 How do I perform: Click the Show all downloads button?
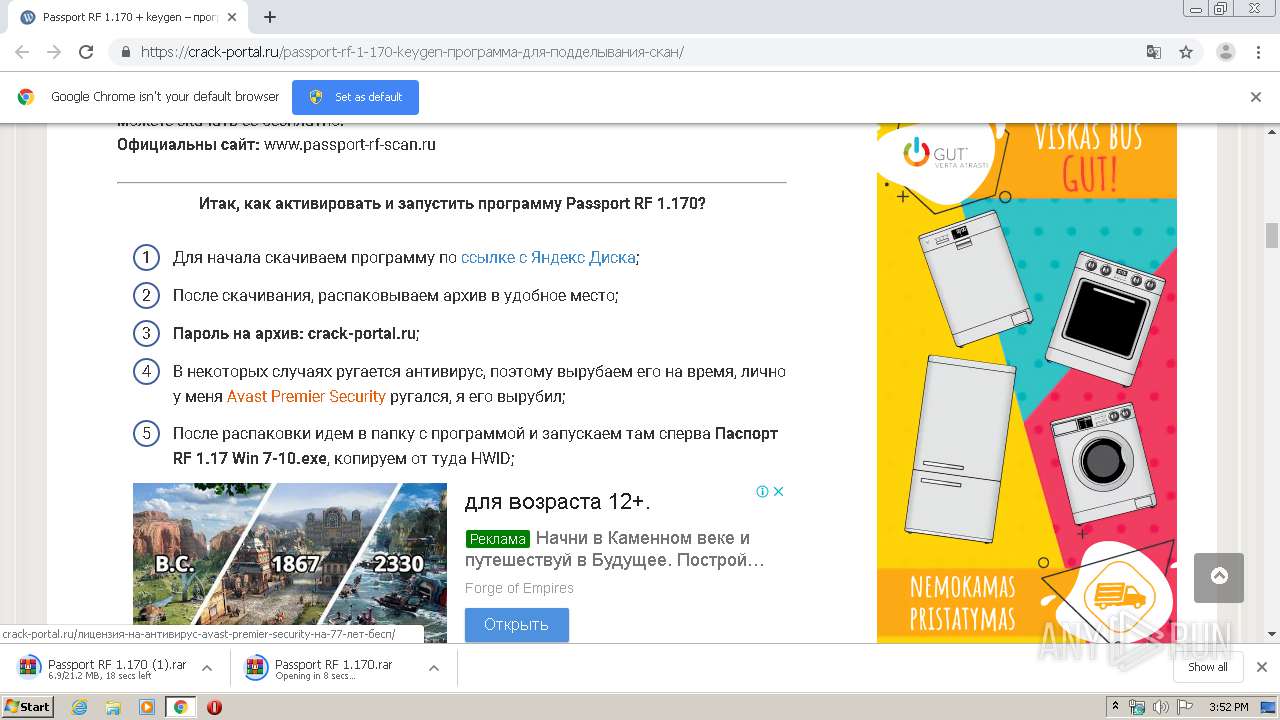(1208, 667)
